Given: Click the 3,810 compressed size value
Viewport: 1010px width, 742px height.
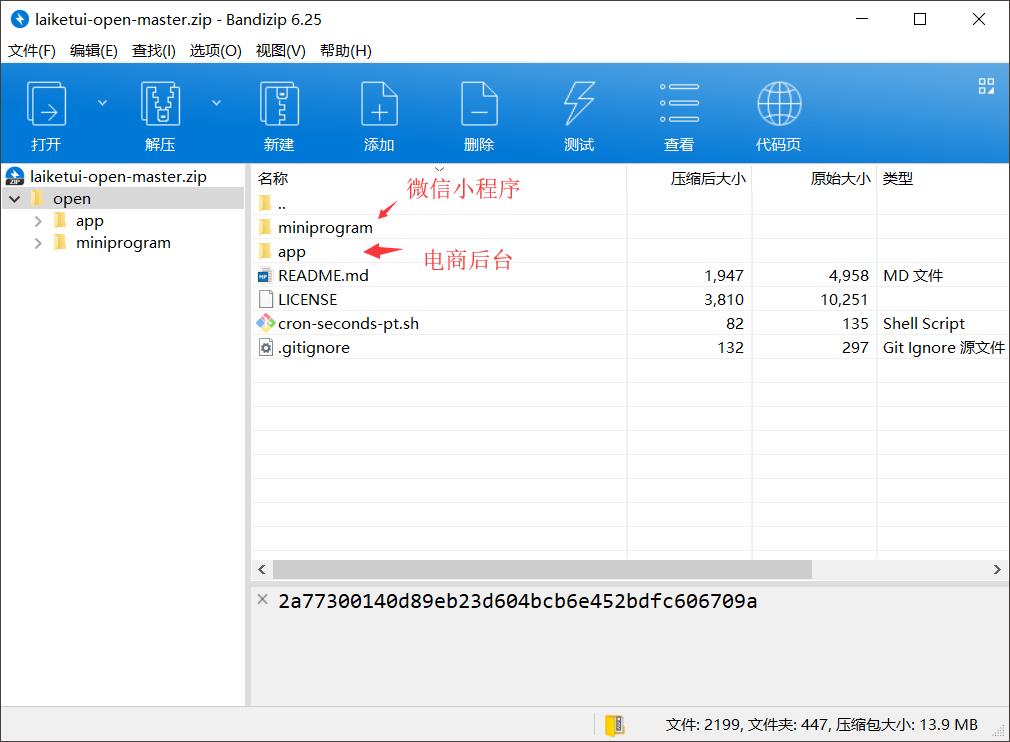Looking at the screenshot, I should [x=724, y=300].
